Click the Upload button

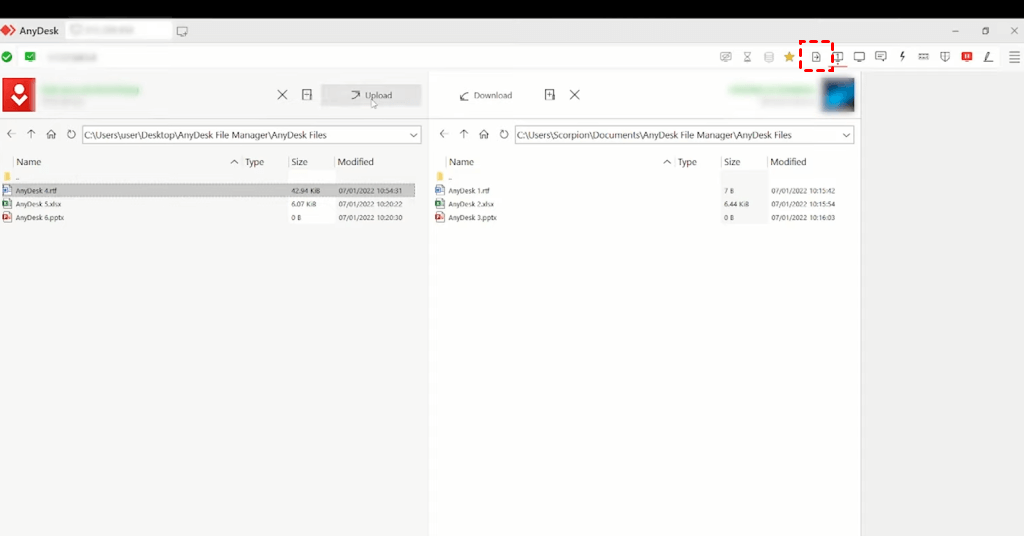click(371, 95)
